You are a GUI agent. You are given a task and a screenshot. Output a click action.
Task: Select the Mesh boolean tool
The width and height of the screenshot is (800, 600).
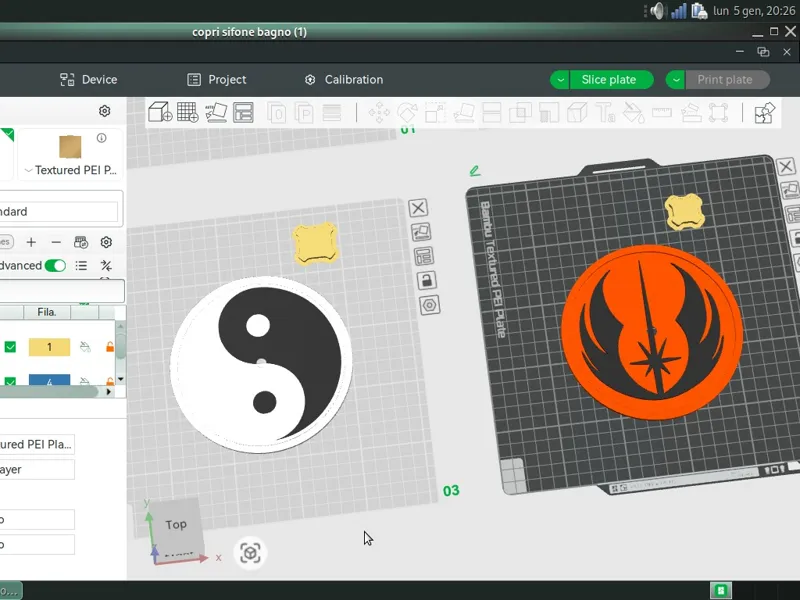coord(520,113)
